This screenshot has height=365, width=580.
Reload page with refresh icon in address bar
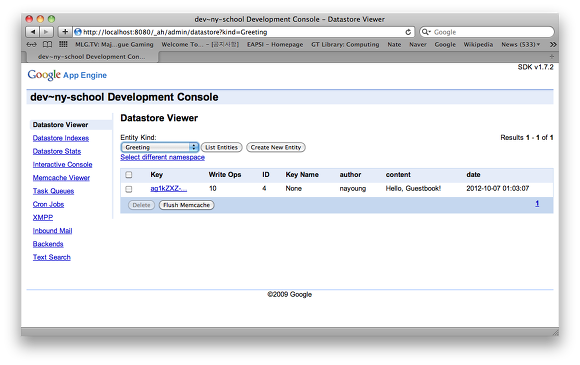408,32
